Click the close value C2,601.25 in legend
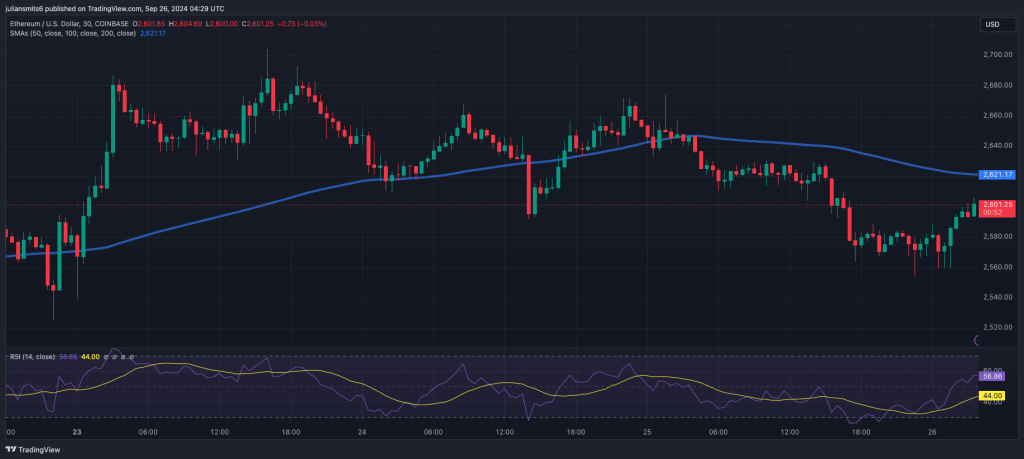Screen dimensions: 1024x459 [x=257, y=24]
